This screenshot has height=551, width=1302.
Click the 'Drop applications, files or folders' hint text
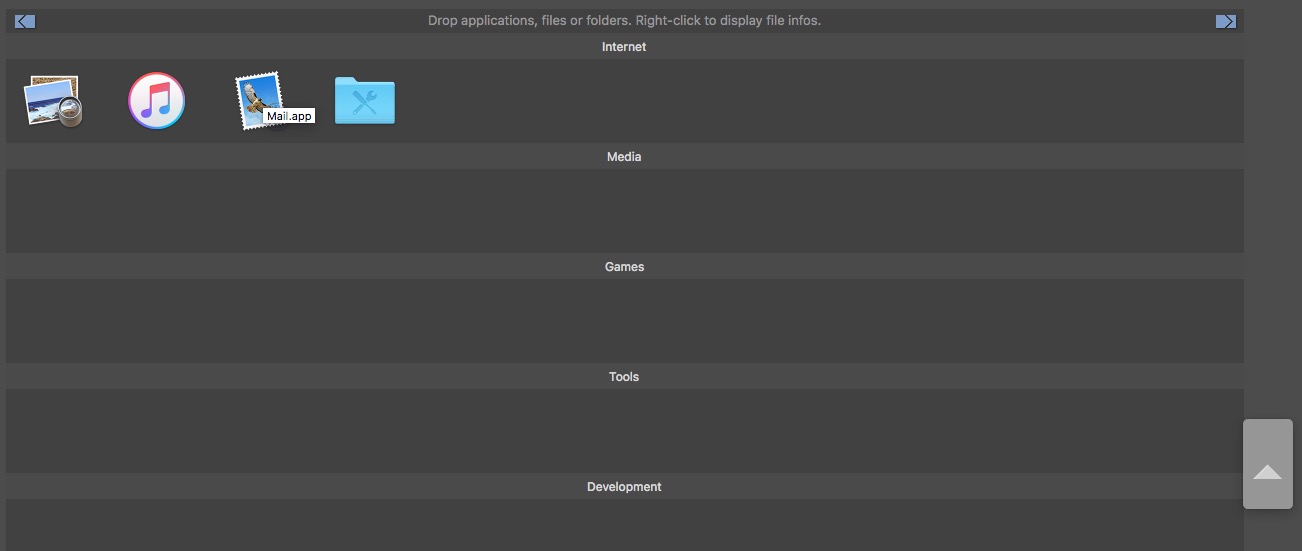coord(624,20)
